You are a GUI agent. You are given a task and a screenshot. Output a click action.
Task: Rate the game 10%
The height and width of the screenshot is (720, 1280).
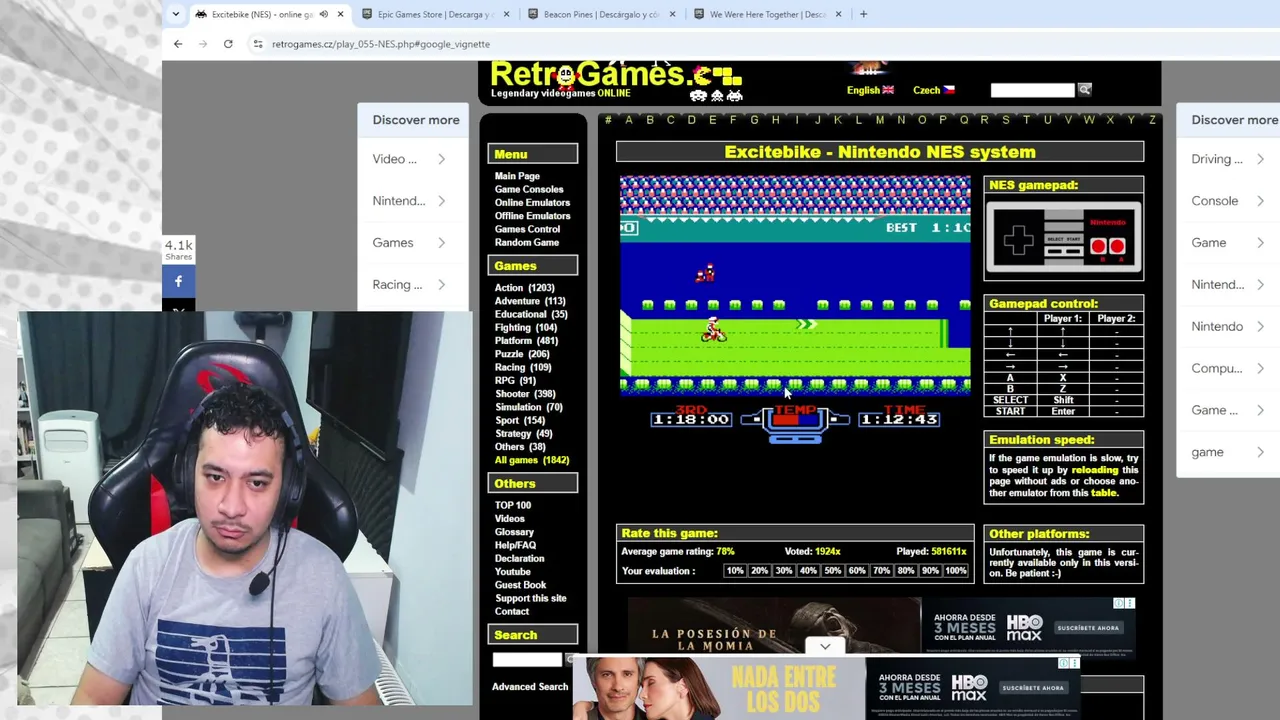point(735,571)
